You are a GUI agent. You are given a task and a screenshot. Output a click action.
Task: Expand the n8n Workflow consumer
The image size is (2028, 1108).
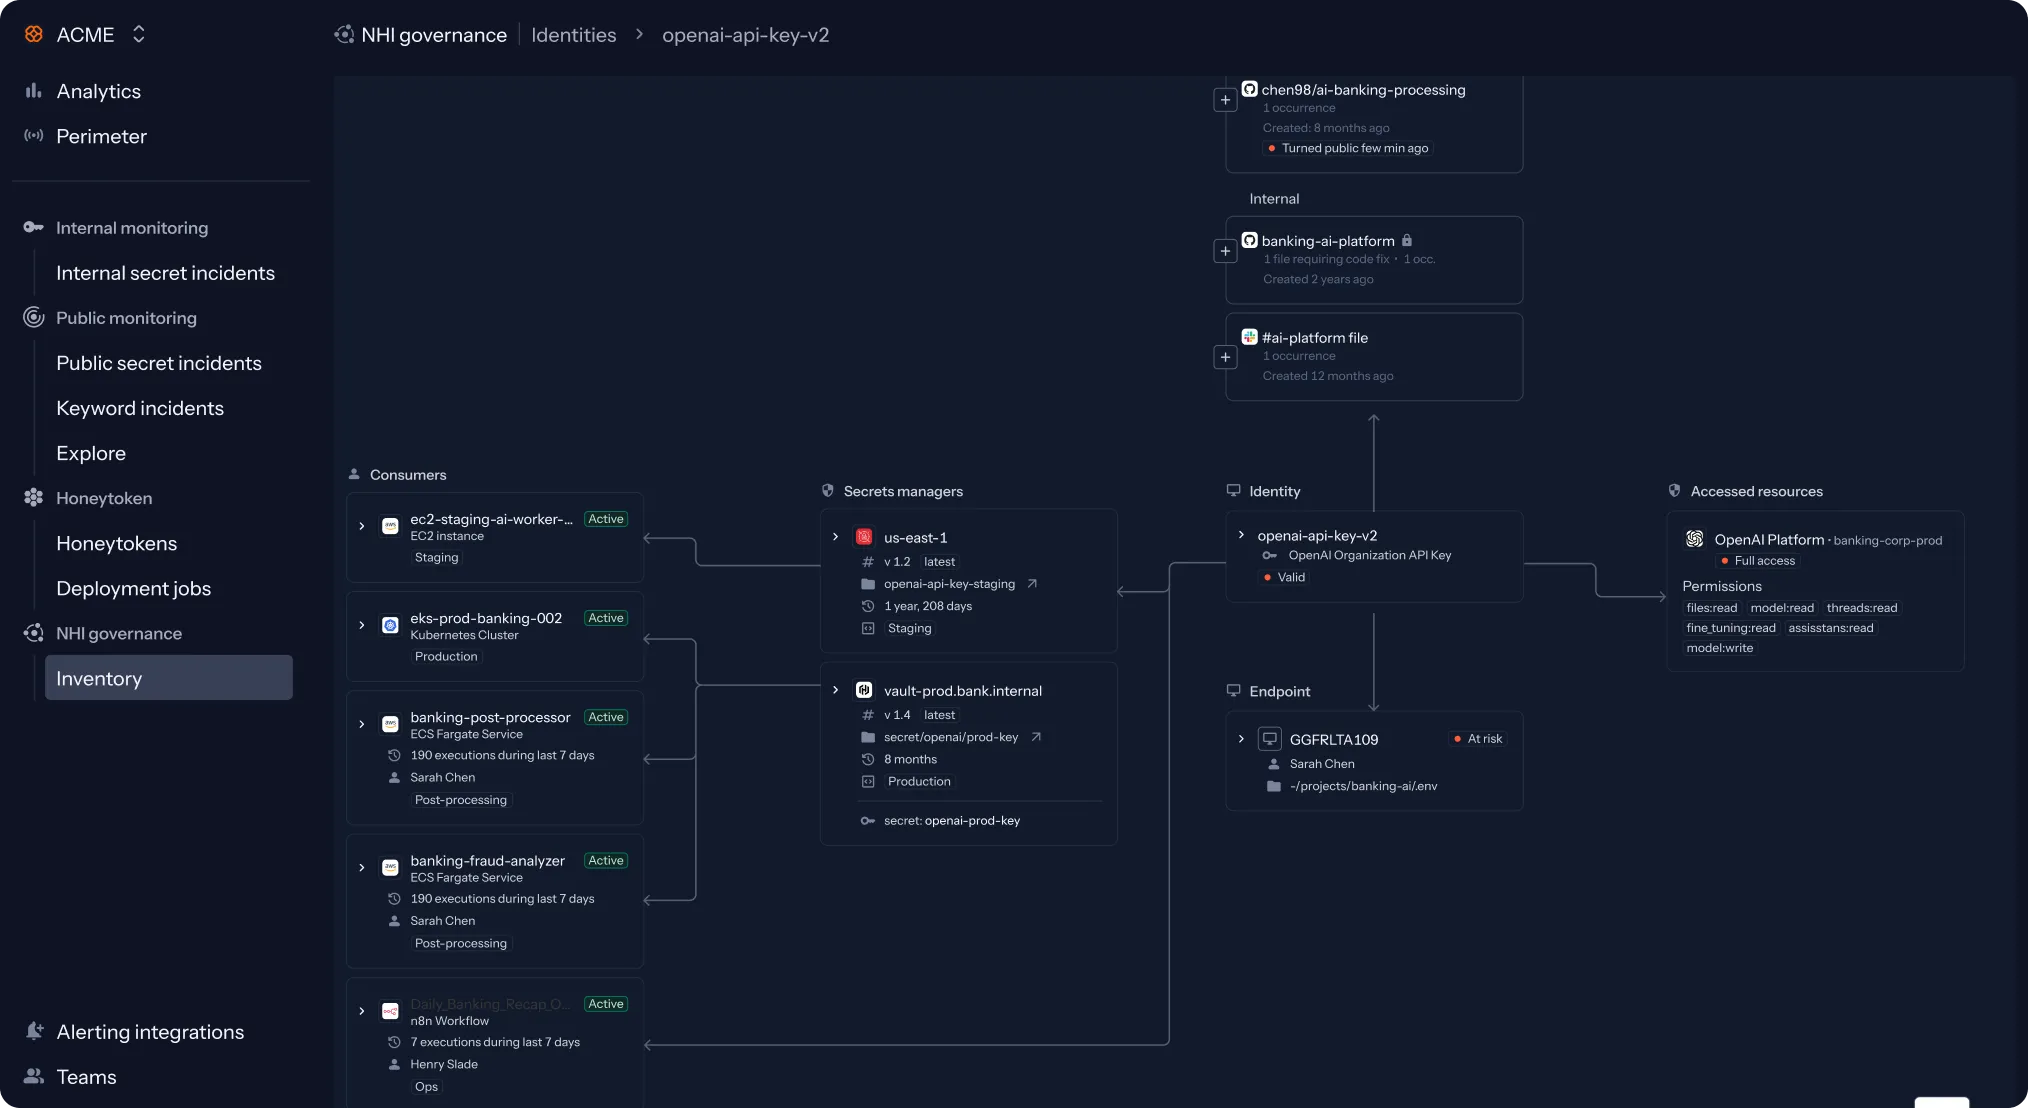point(362,1011)
